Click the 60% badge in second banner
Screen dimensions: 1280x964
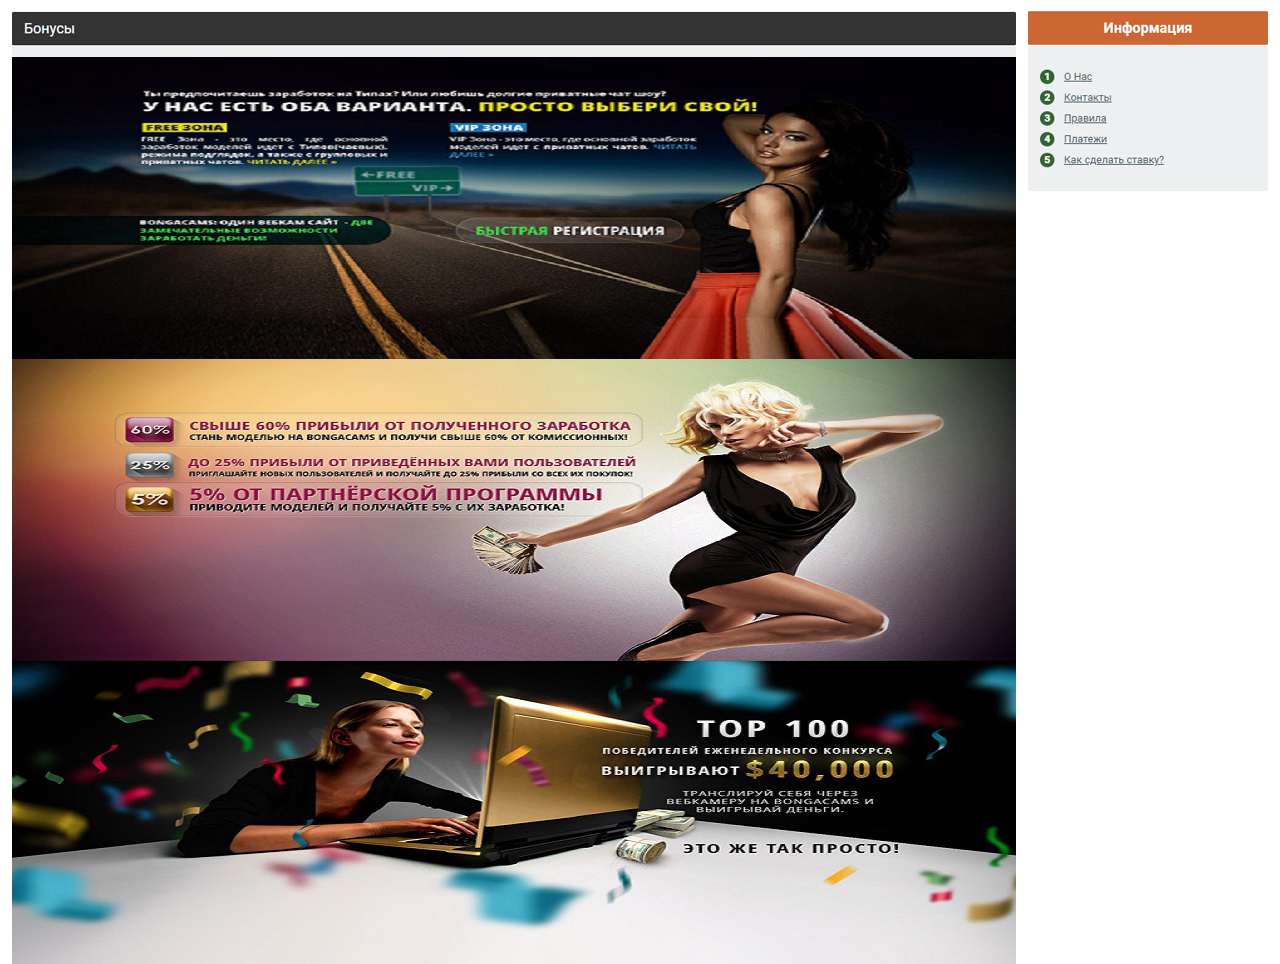[x=150, y=430]
